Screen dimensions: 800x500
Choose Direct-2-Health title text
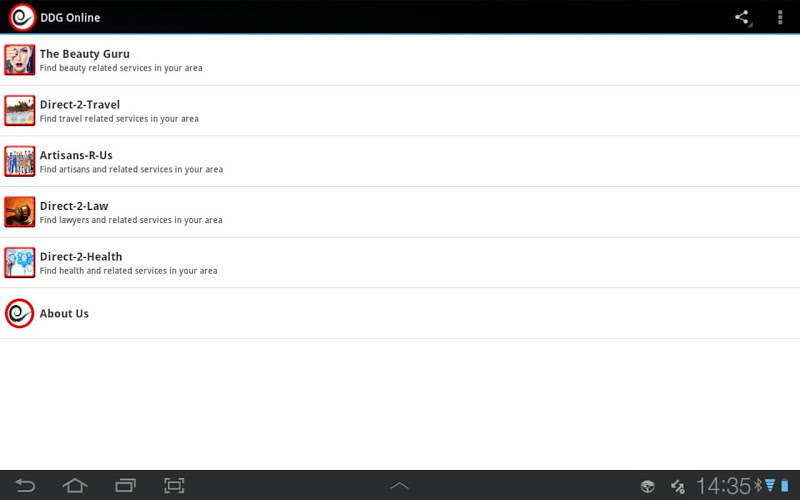(81, 256)
